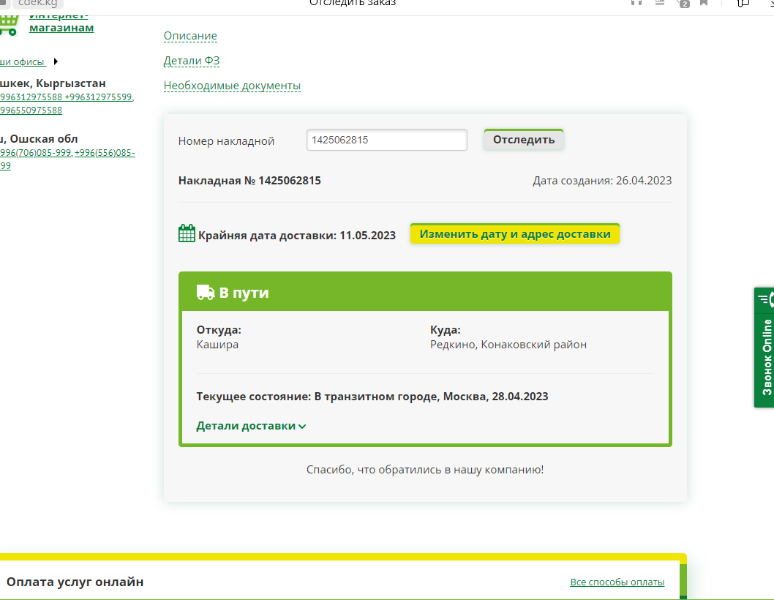Open the 'Звонок Online' side widget

click(x=765, y=350)
